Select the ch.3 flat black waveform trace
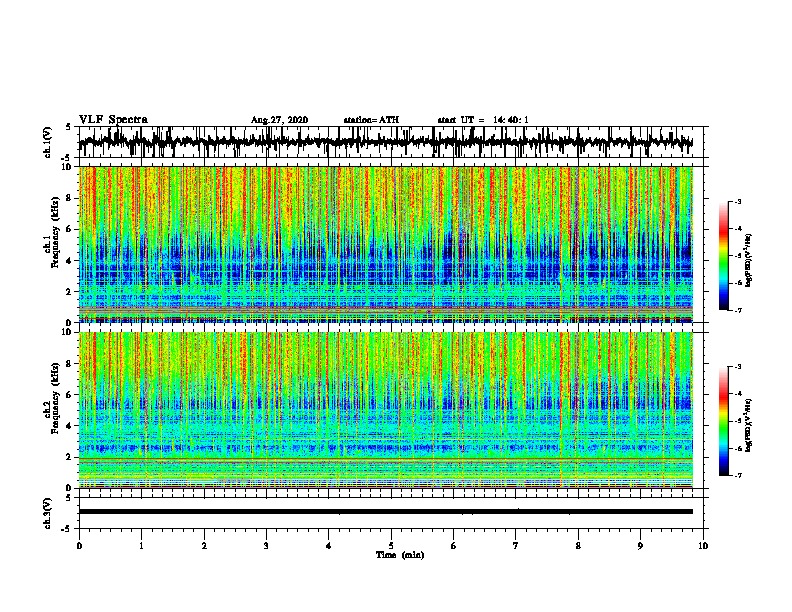Viewport: 792px width, 612px height. 386,512
